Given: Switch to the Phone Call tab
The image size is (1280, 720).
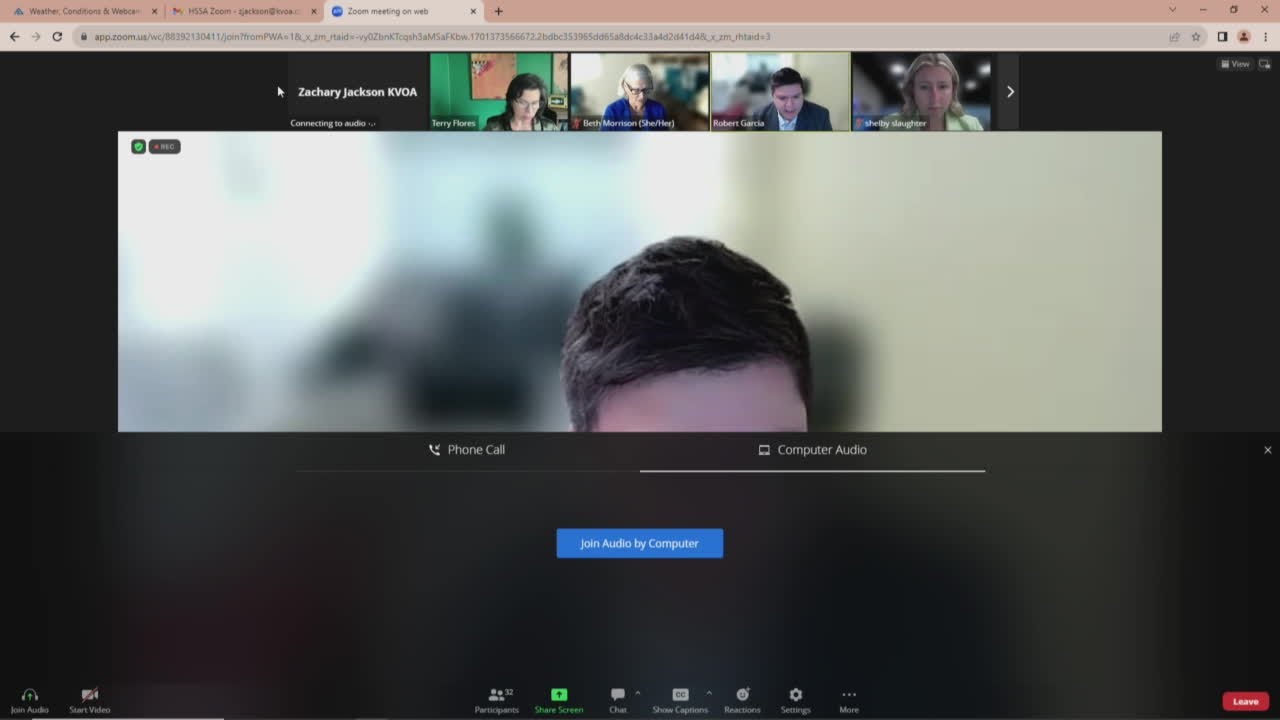Looking at the screenshot, I should pos(467,450).
